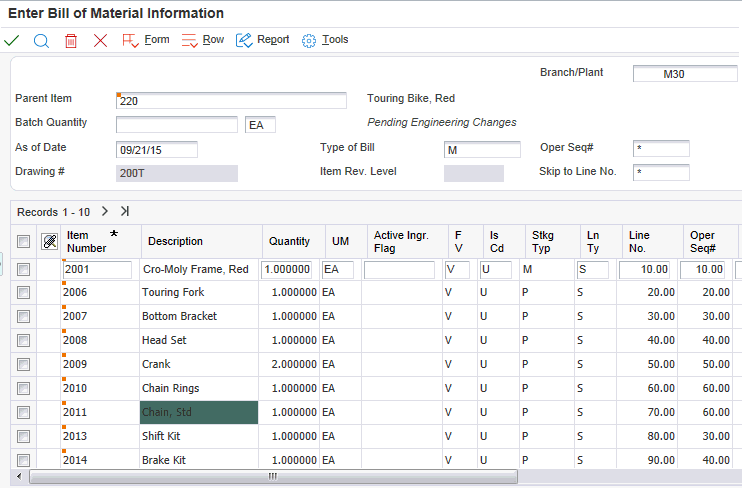This screenshot has width=742, height=488.
Task: Click the Form menu icon
Action: pyautogui.click(x=130, y=41)
